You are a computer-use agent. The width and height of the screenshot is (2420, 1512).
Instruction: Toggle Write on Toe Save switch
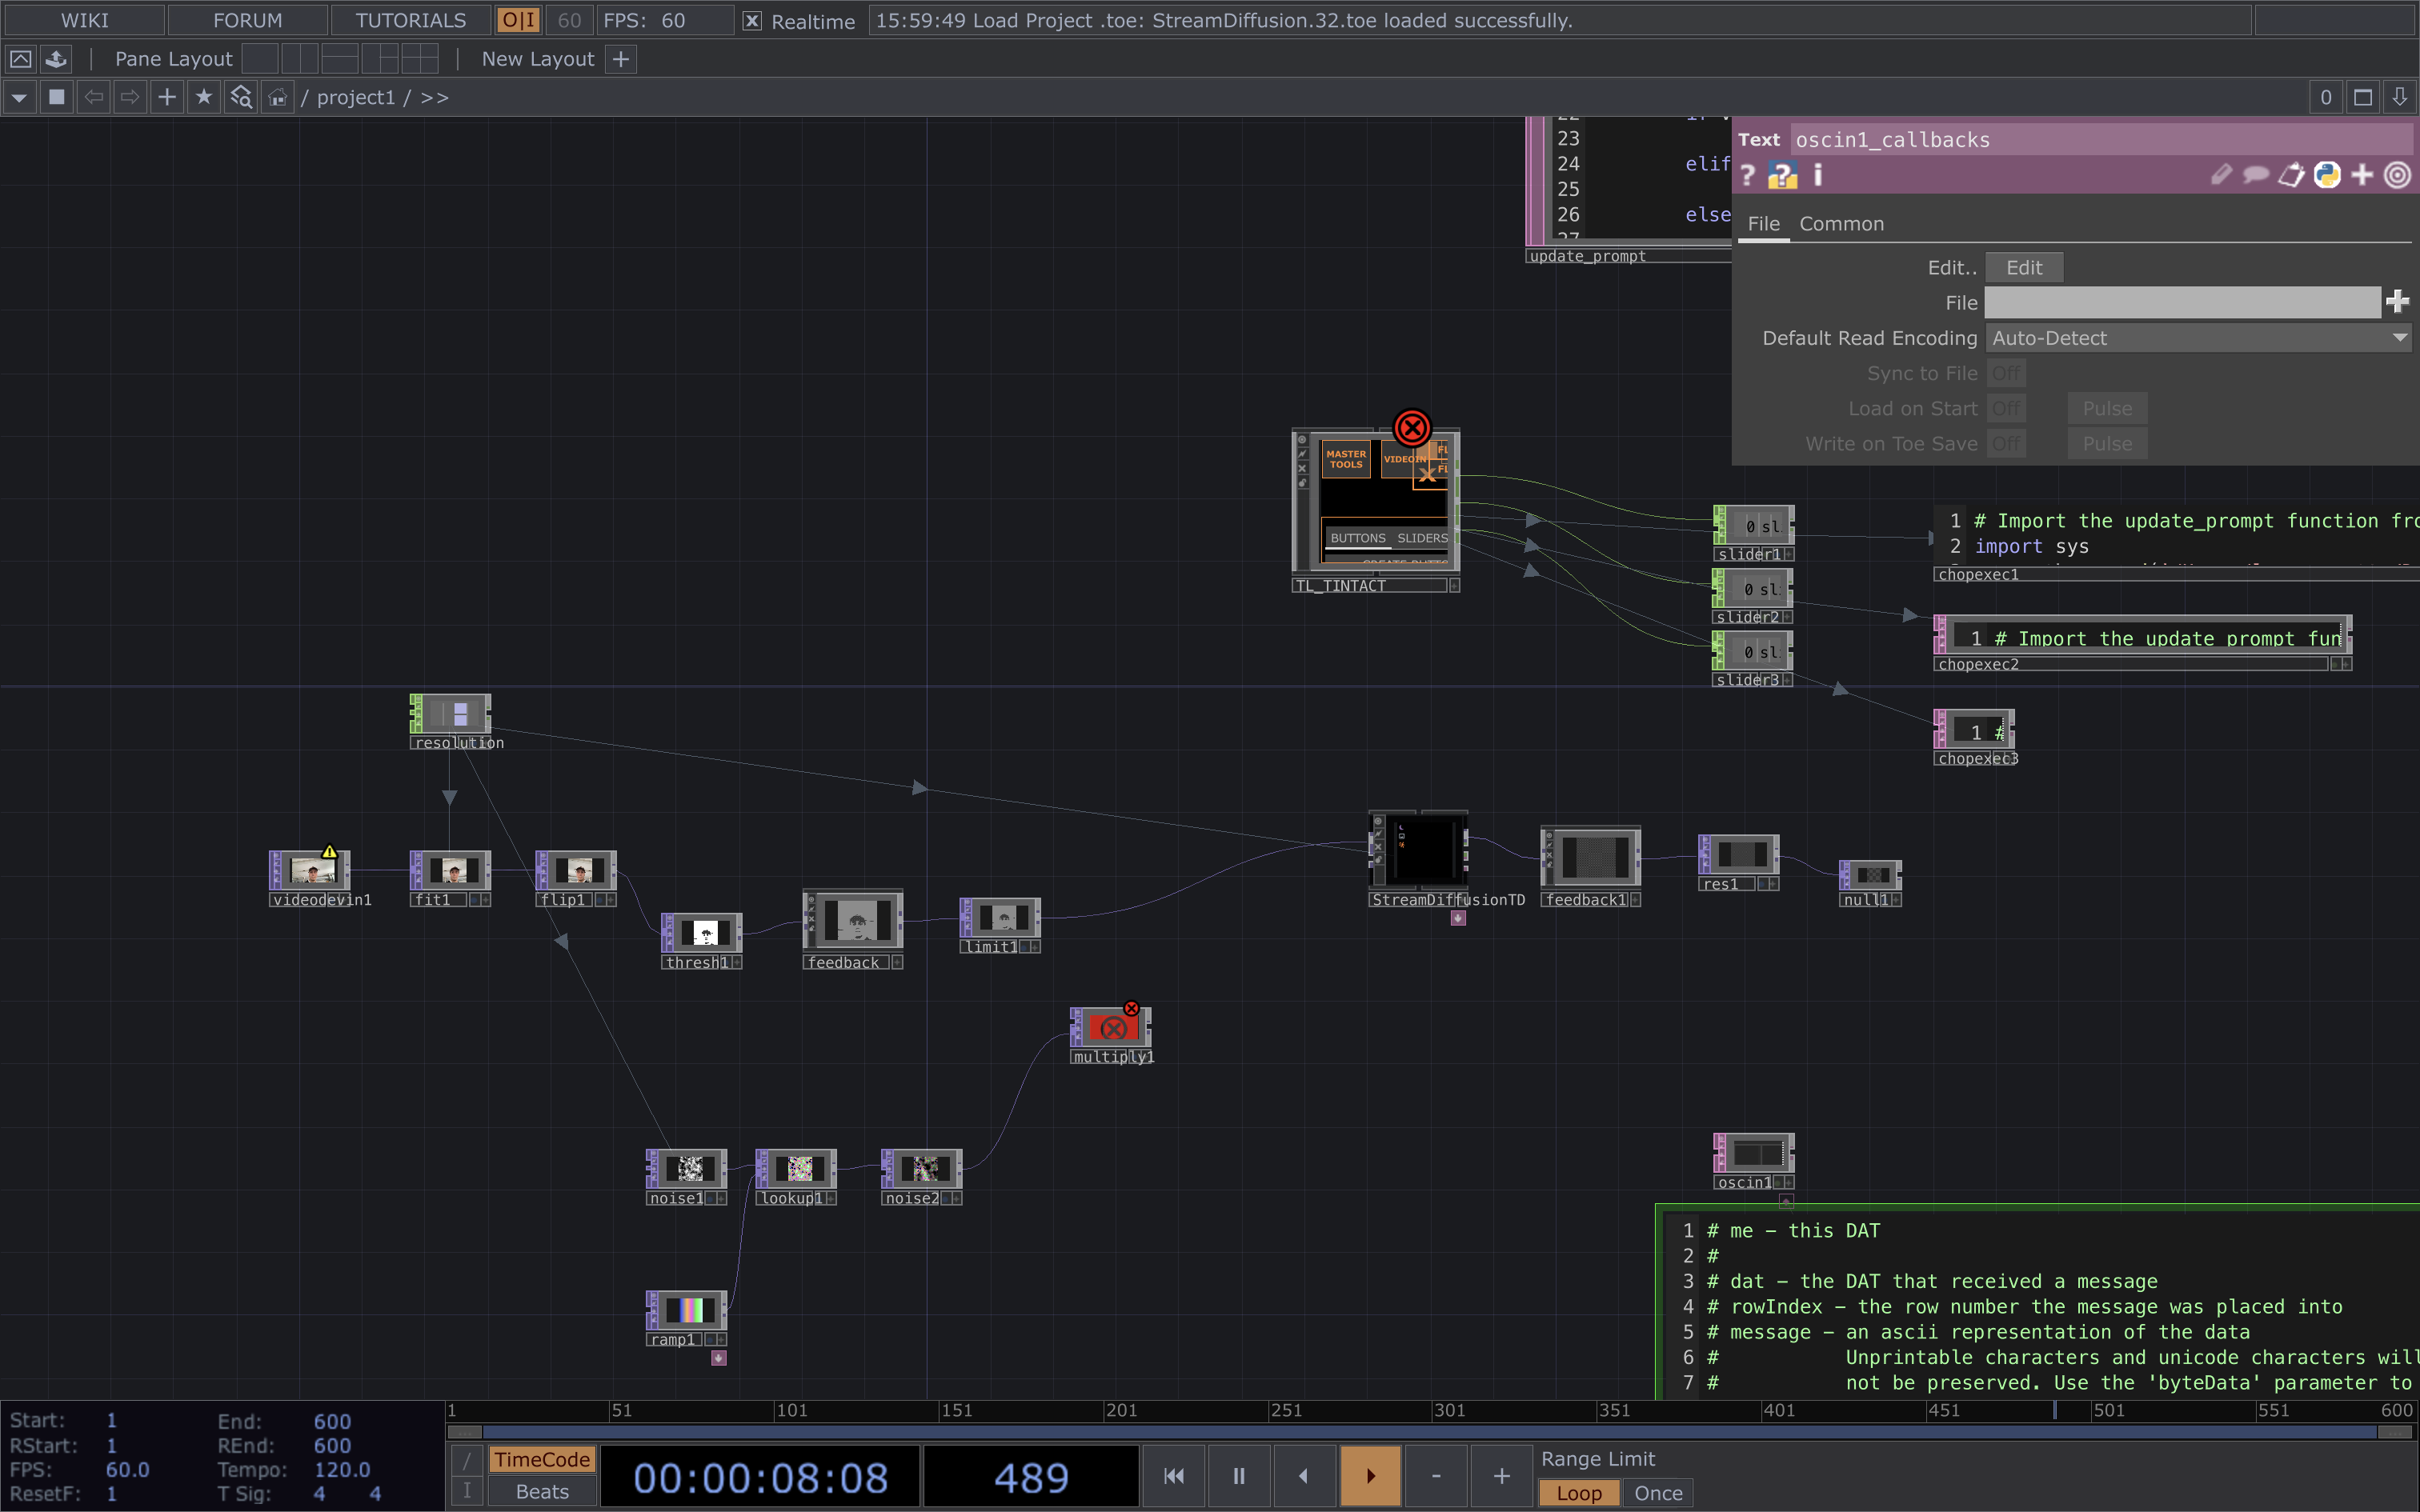(x=2005, y=444)
